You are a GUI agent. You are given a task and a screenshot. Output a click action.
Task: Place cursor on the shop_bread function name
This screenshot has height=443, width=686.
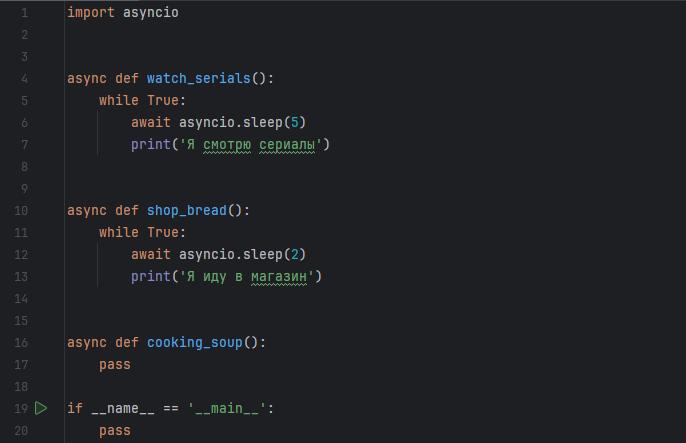pyautogui.click(x=186, y=210)
